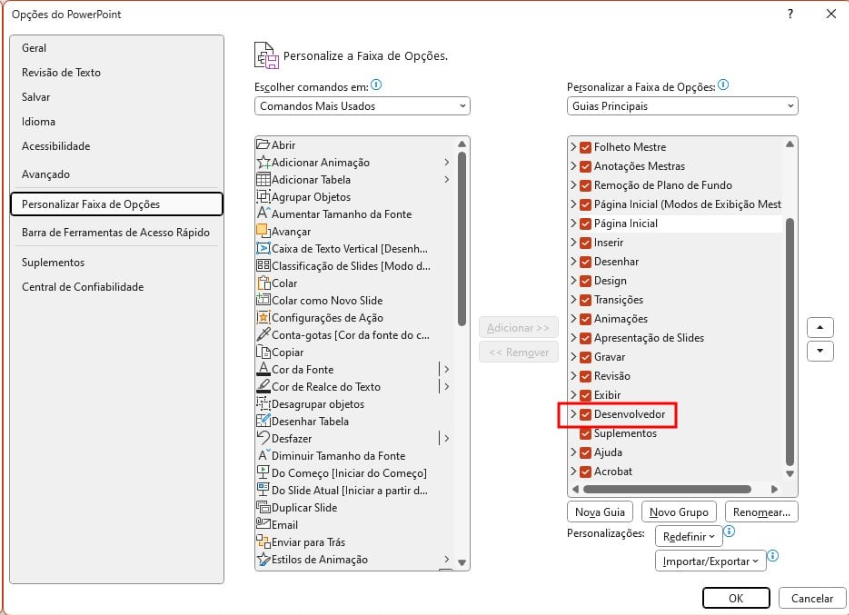Image resolution: width=849 pixels, height=615 pixels.
Task: Uncheck the Folheto Mestre checkbox
Action: click(x=585, y=147)
